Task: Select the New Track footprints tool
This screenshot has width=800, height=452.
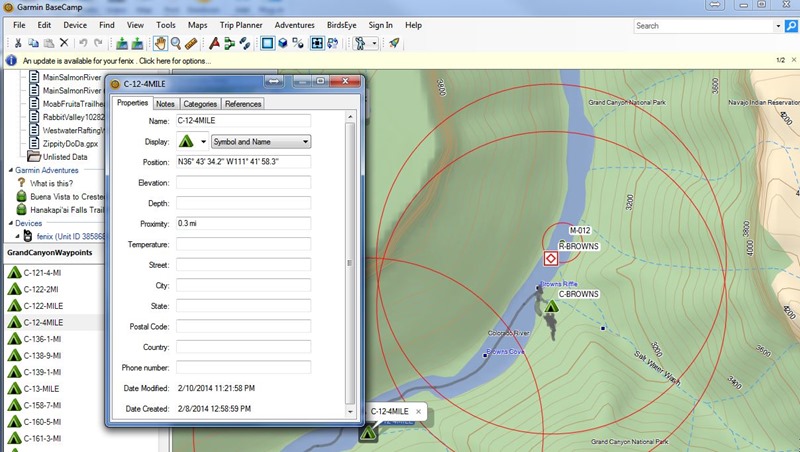Action: [x=245, y=43]
